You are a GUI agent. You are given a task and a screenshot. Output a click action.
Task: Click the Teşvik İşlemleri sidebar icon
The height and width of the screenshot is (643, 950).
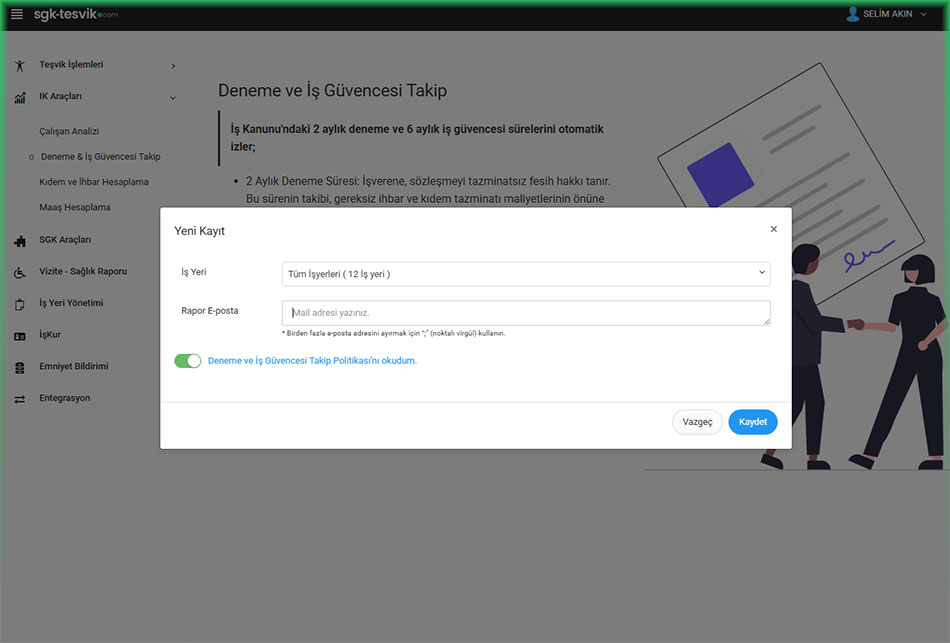[19, 66]
